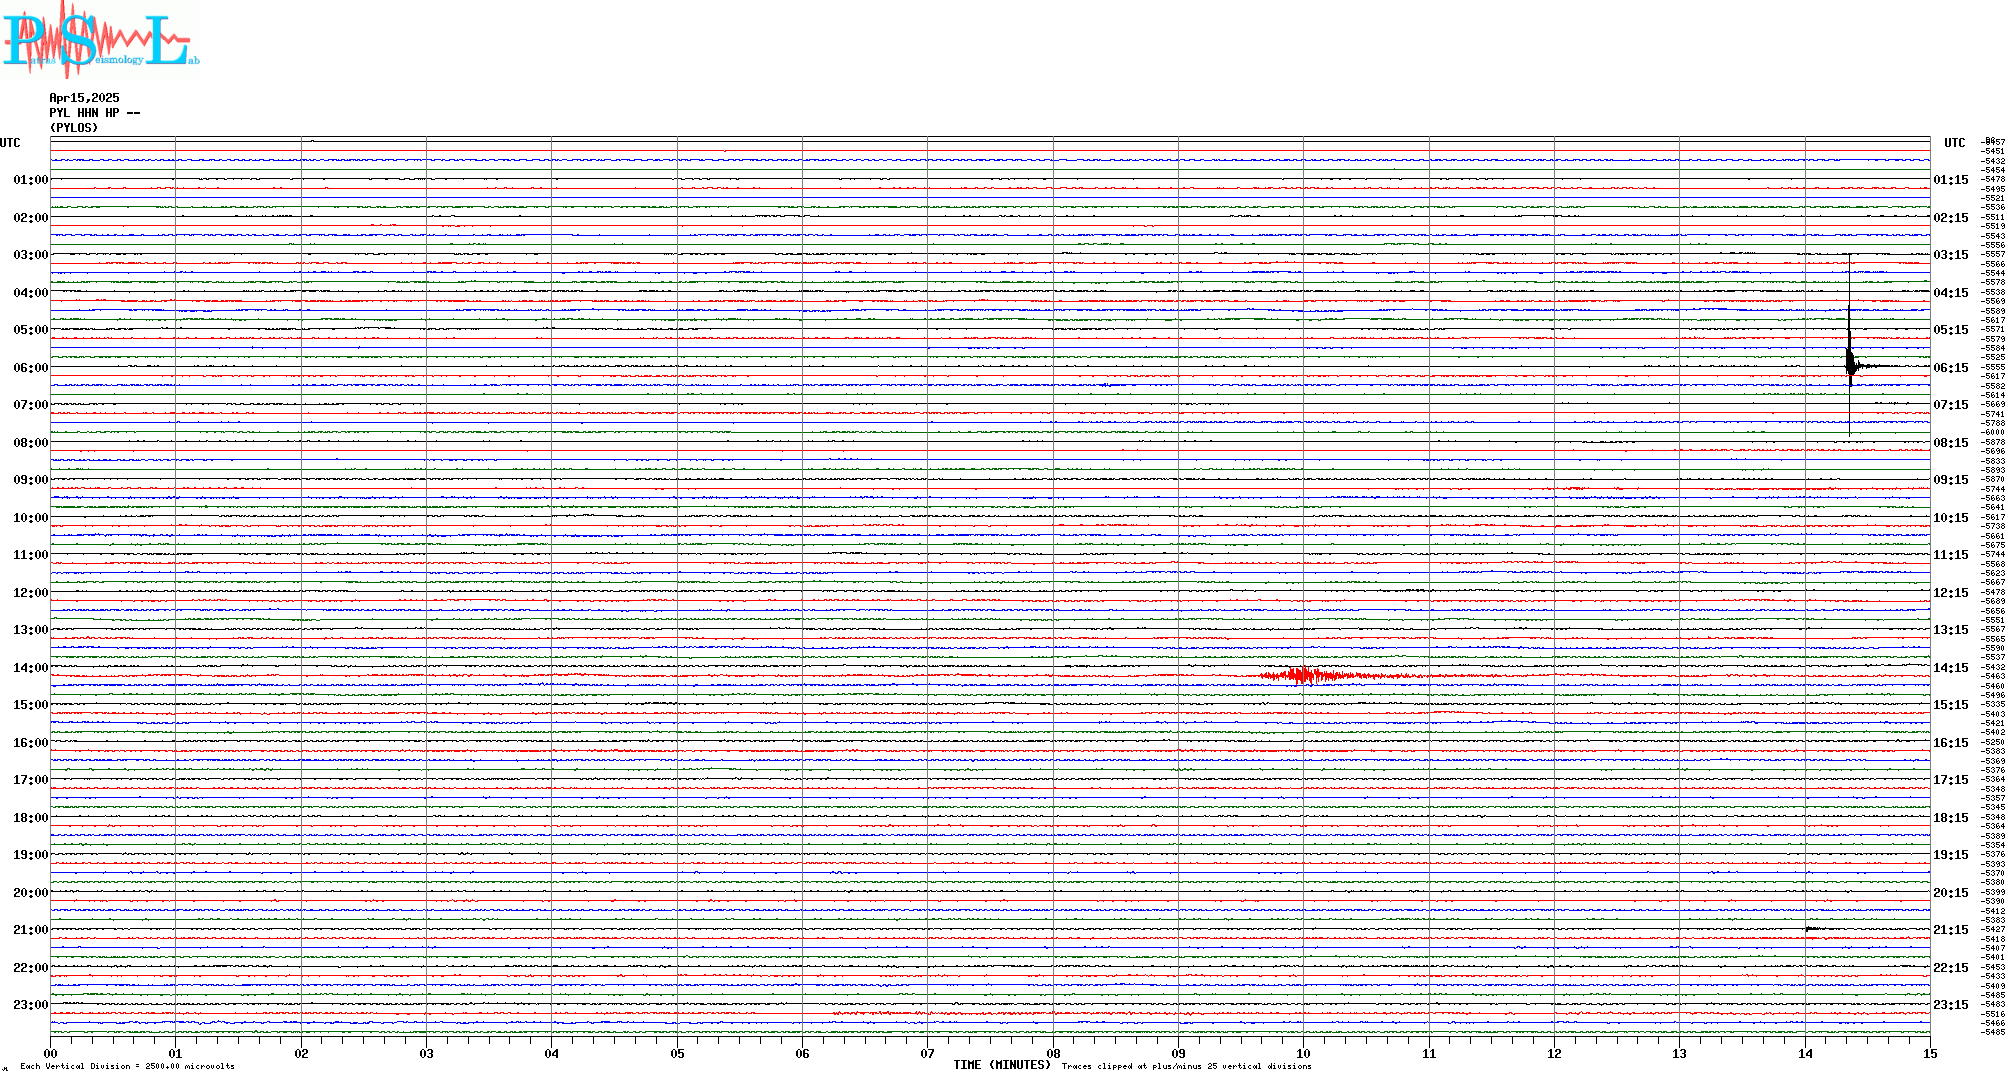The width and height of the screenshot is (2010, 1080).
Task: Select the 23:00 hour label on the left
Action: (30, 1005)
